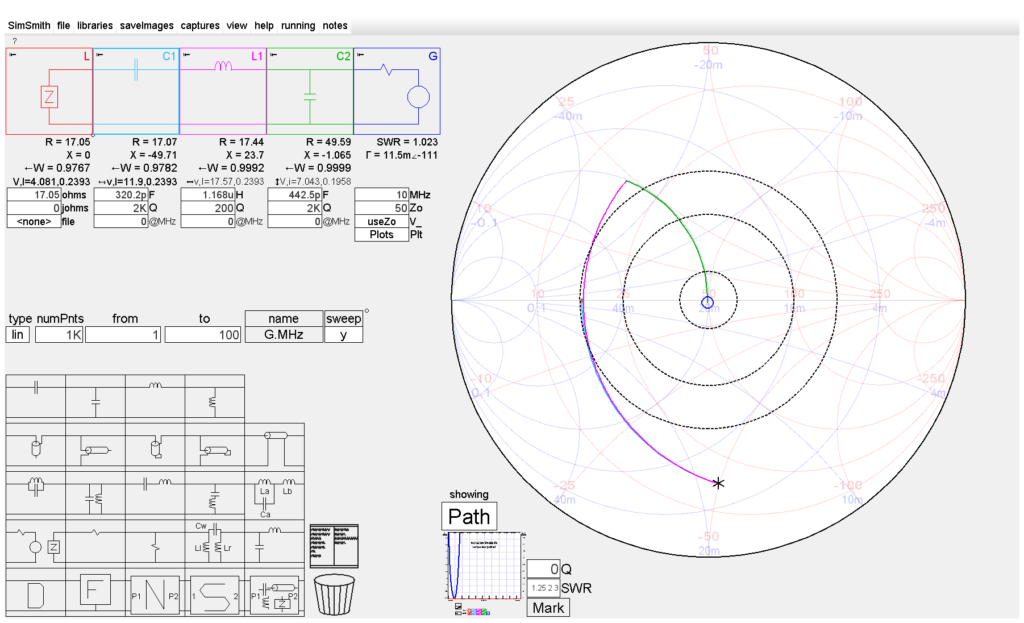
Task: Edit the load 17.05 ohms field
Action: (x=34, y=195)
